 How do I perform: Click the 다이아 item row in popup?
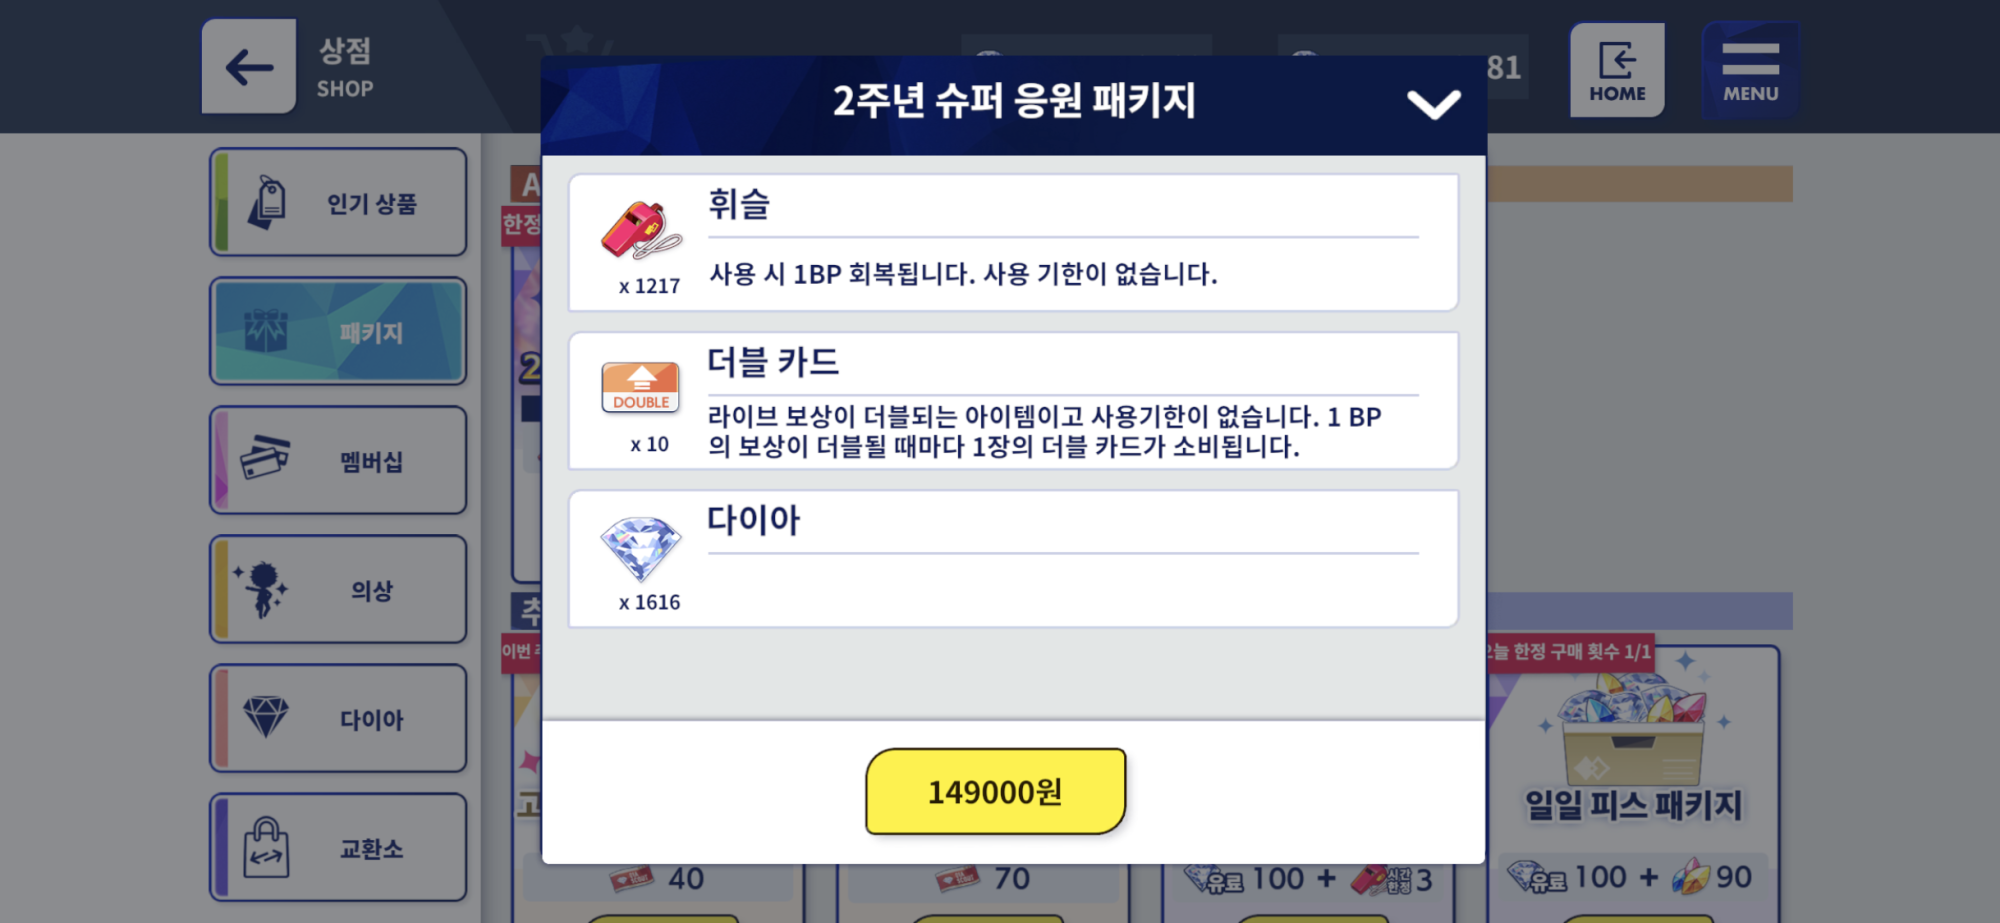click(1013, 558)
